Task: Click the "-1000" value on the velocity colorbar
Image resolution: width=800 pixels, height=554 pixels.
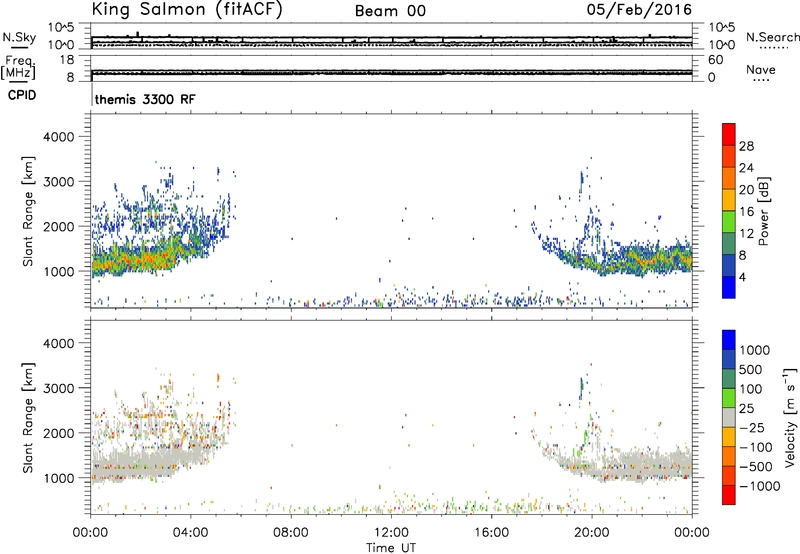Action: (x=759, y=486)
